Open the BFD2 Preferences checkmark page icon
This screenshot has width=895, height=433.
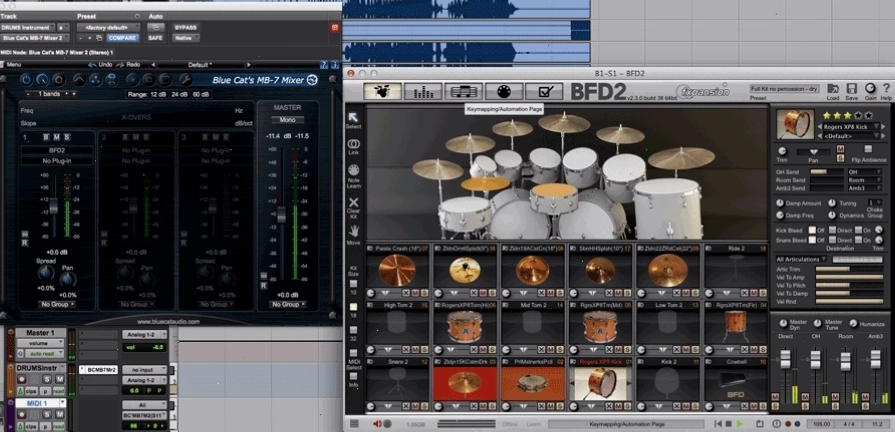(x=544, y=91)
